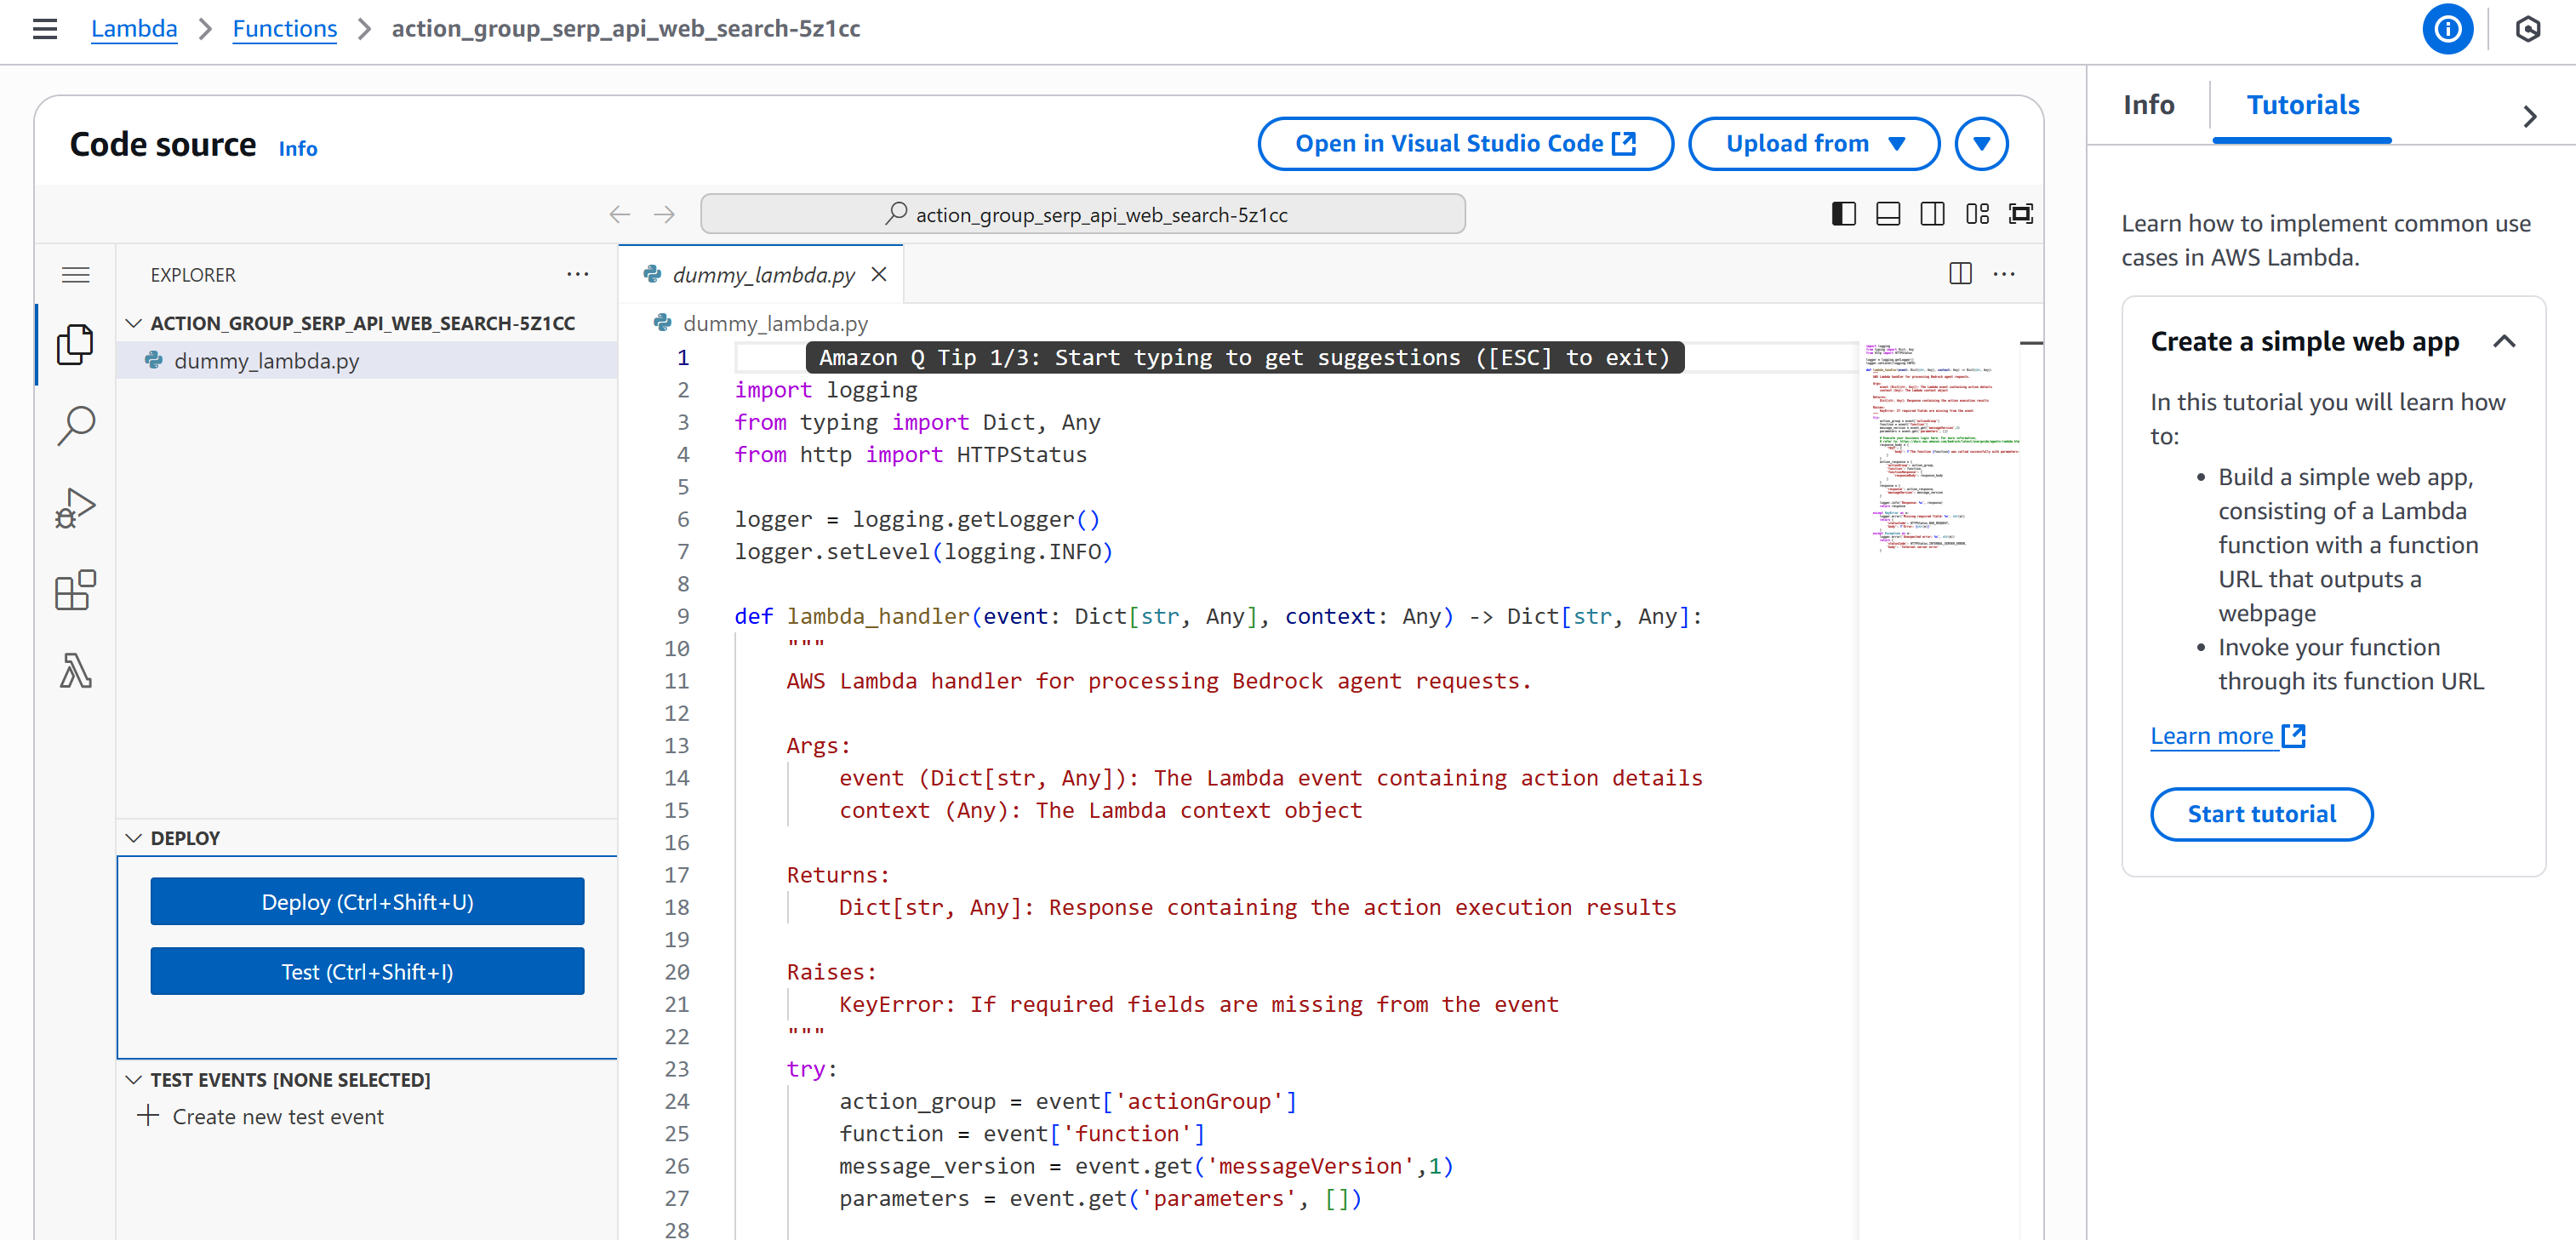Screen dimensions: 2576x1240
Task: Open the Extensions panel icon
Action: 75,590
